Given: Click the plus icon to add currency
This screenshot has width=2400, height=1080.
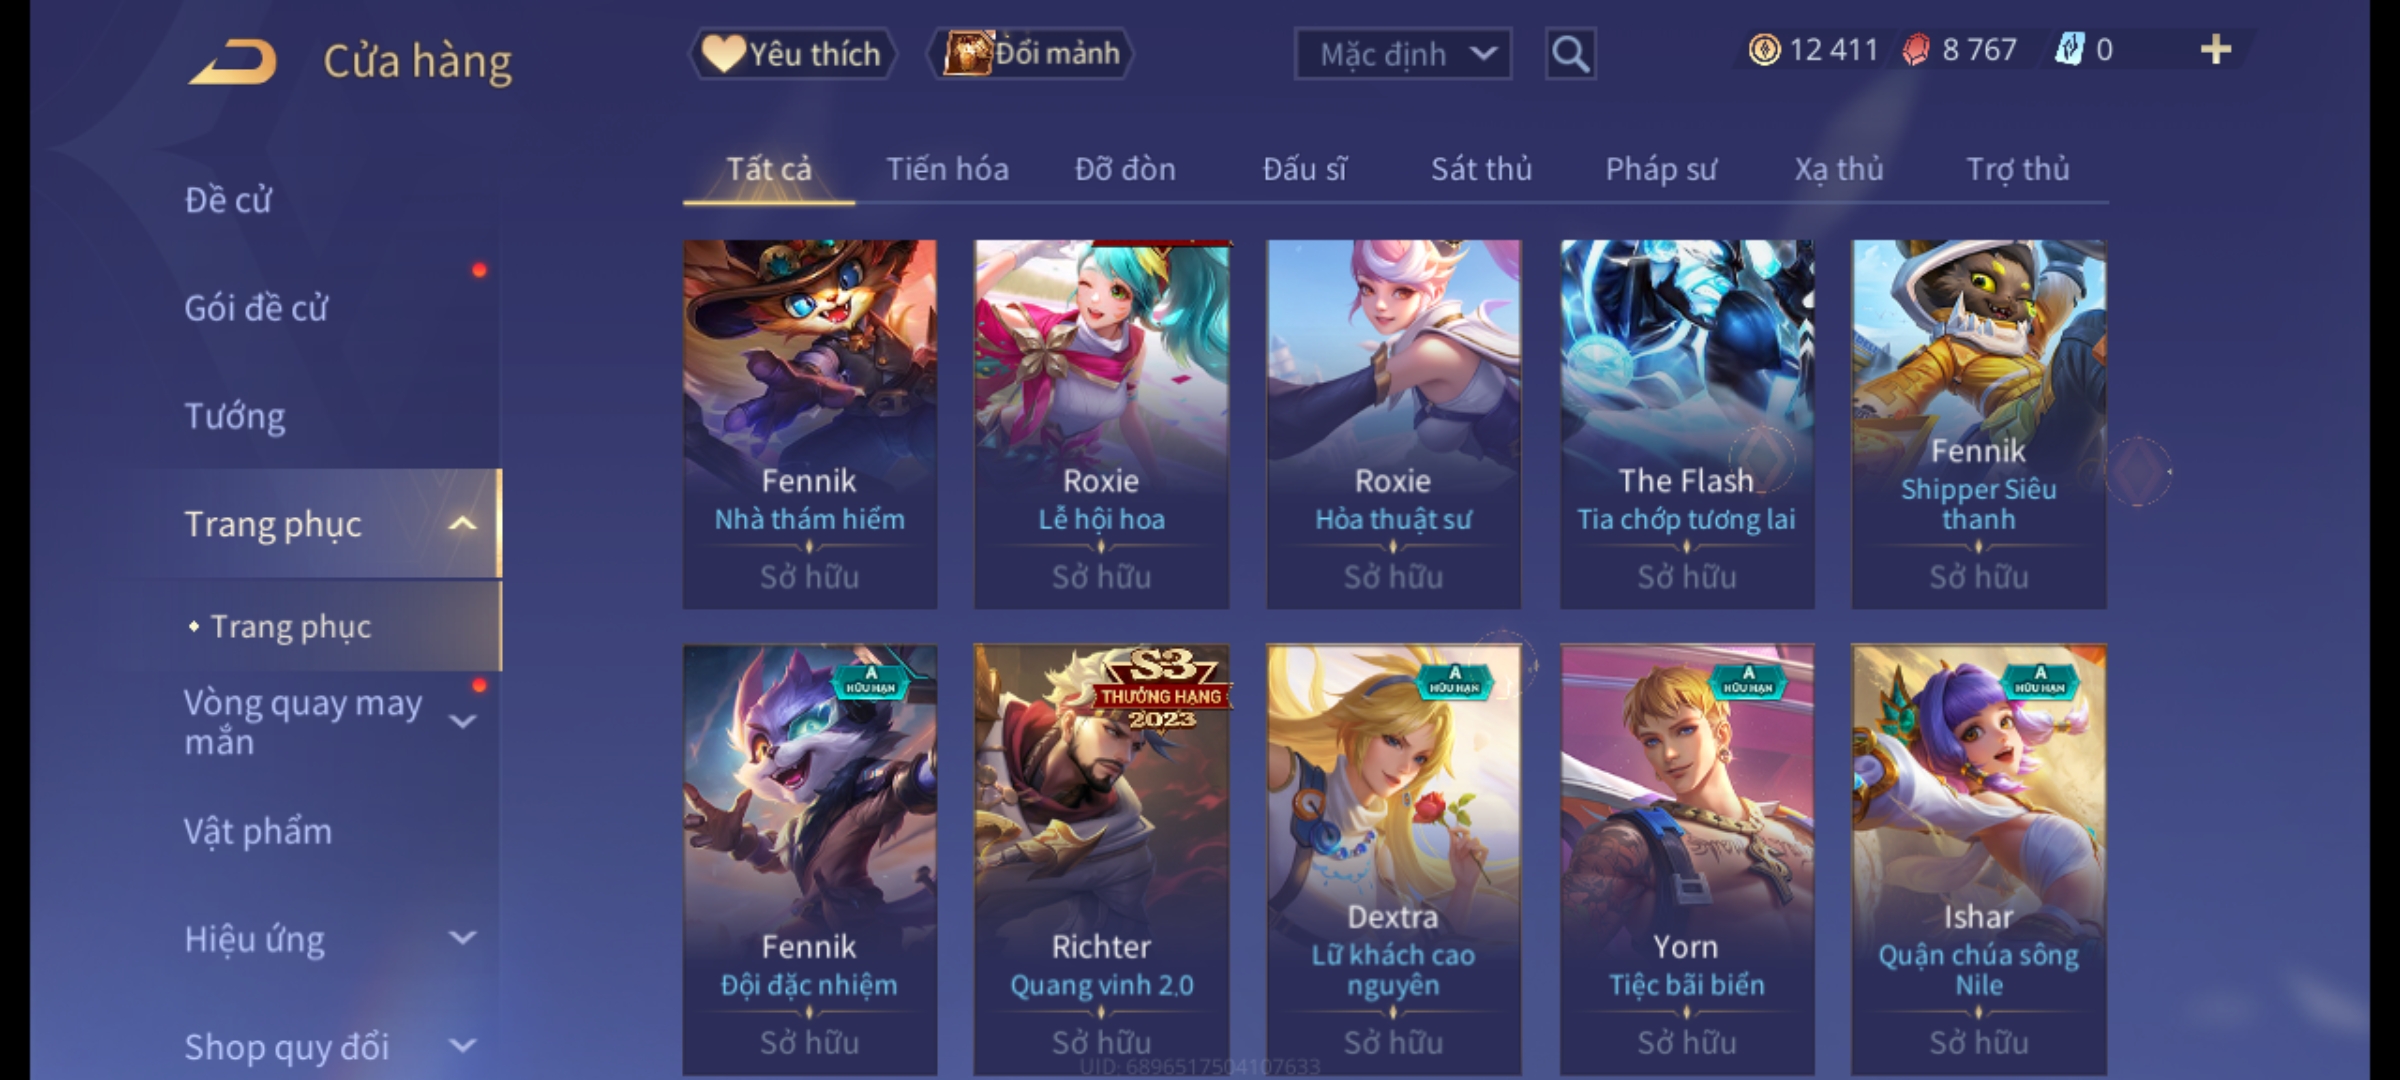Looking at the screenshot, I should tap(2216, 50).
